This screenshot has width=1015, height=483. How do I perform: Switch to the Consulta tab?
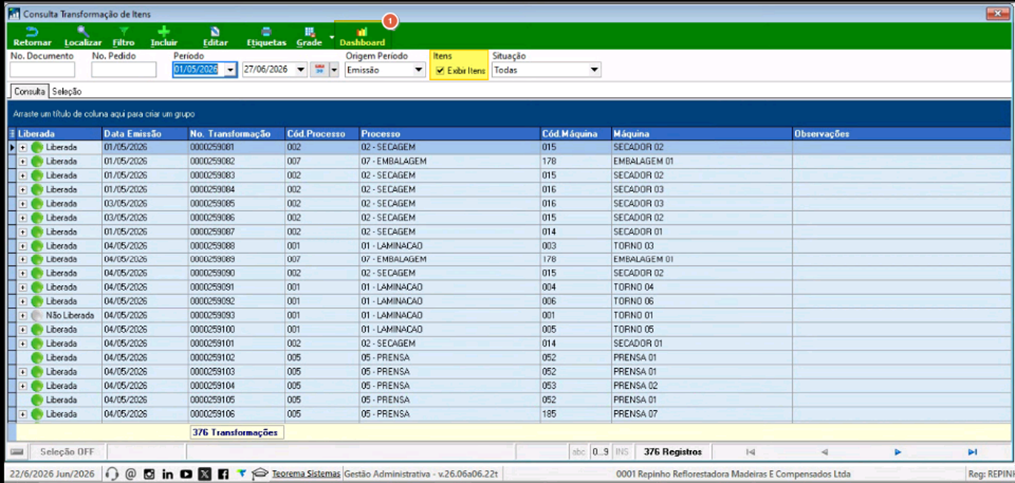(30, 92)
